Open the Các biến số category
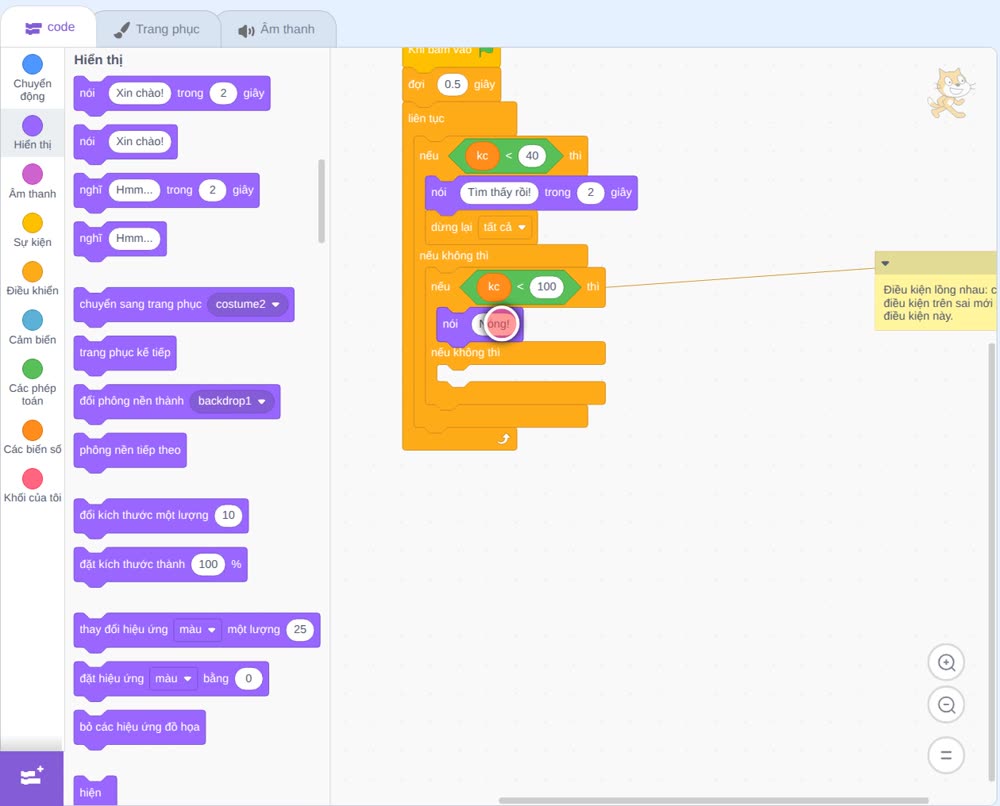 (x=33, y=437)
